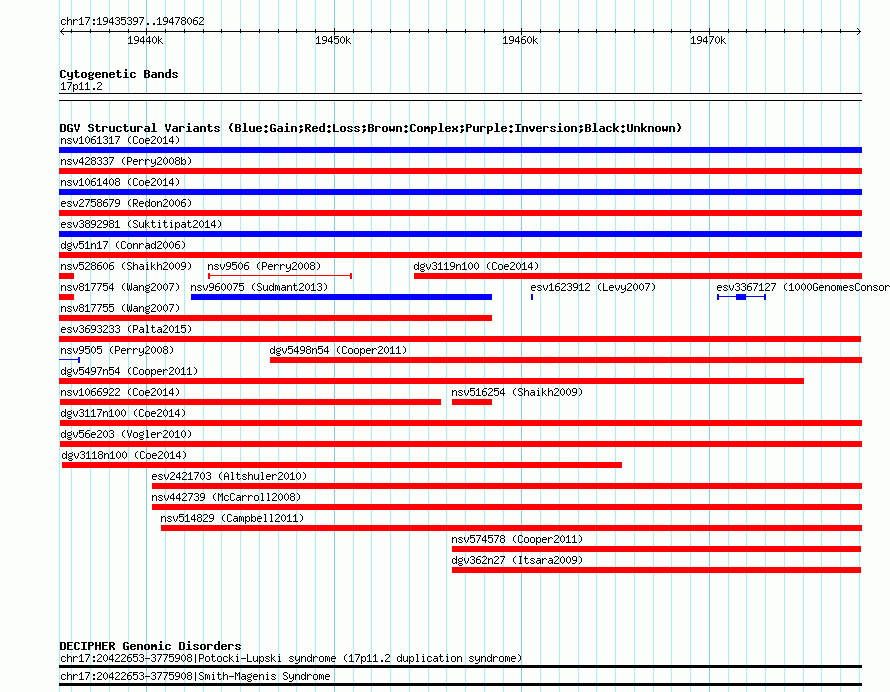This screenshot has width=890, height=692.
Task: Click nsv9505 (Perry2008) label
Action: click(x=117, y=350)
